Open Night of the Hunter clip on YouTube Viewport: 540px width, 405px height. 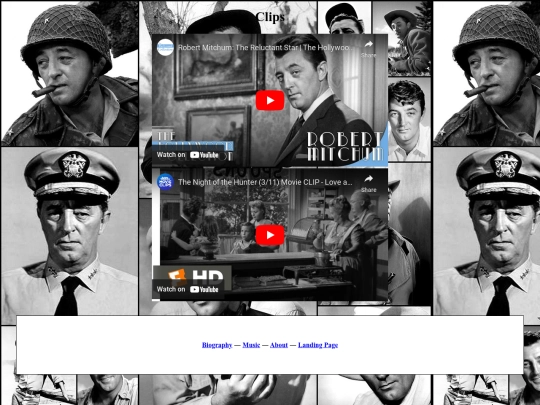point(188,289)
